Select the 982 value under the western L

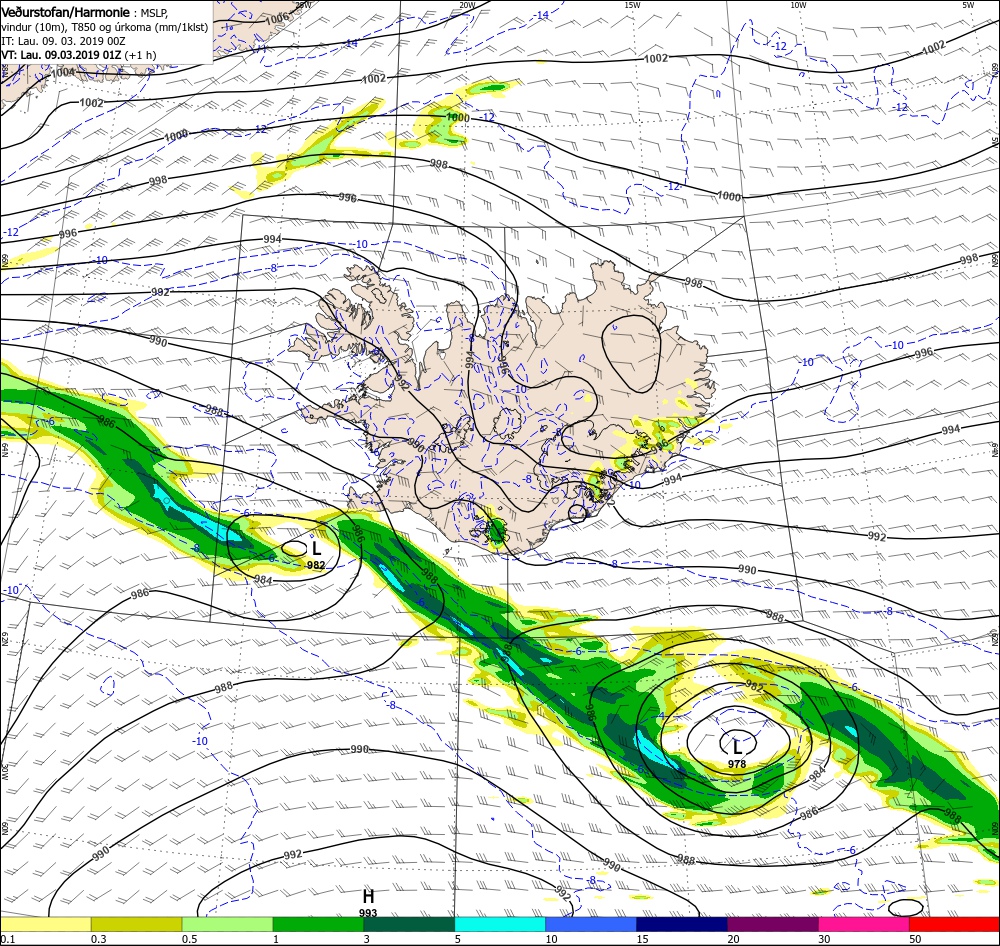(x=316, y=565)
